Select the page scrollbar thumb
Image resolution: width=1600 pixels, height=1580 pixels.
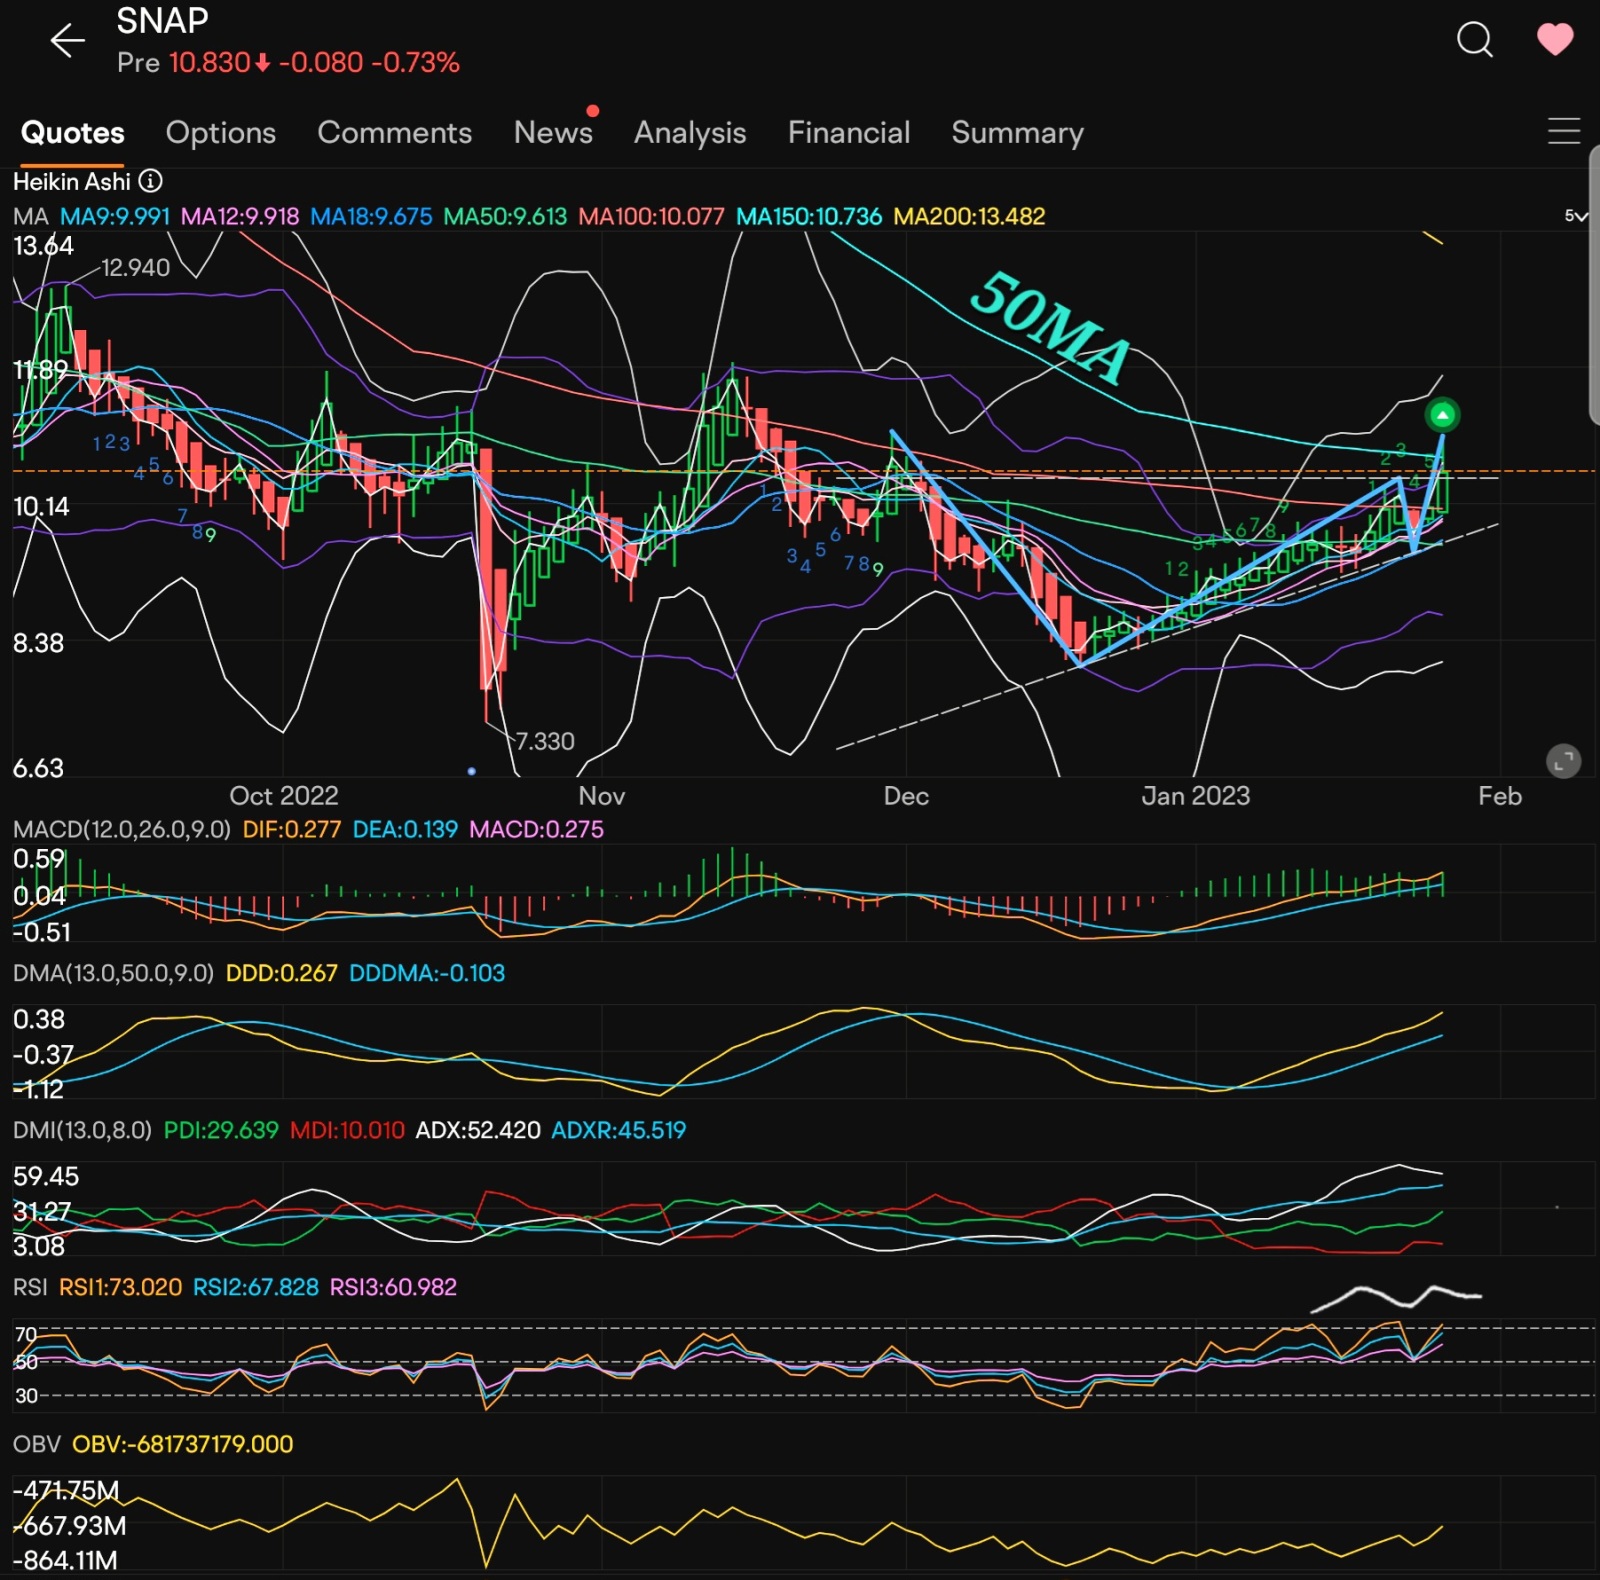1594,285
